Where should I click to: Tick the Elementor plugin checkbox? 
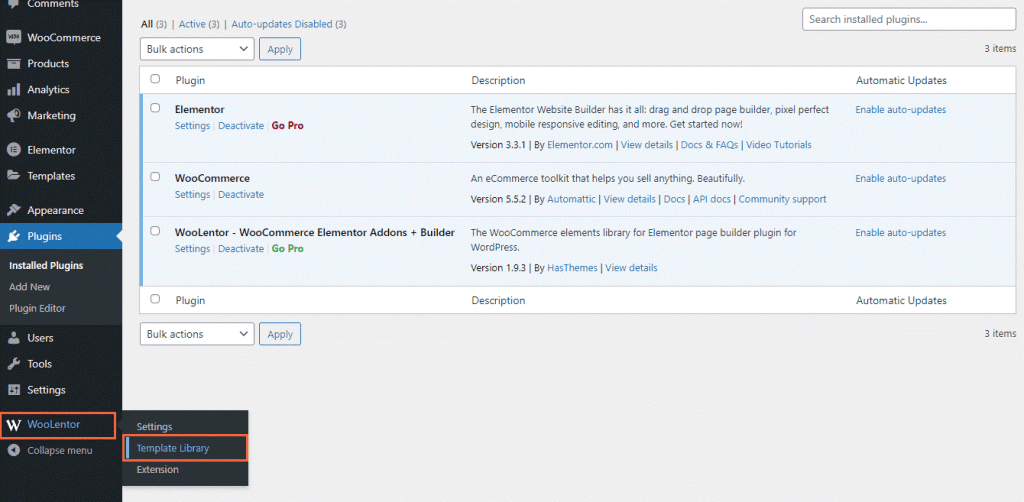(x=155, y=108)
